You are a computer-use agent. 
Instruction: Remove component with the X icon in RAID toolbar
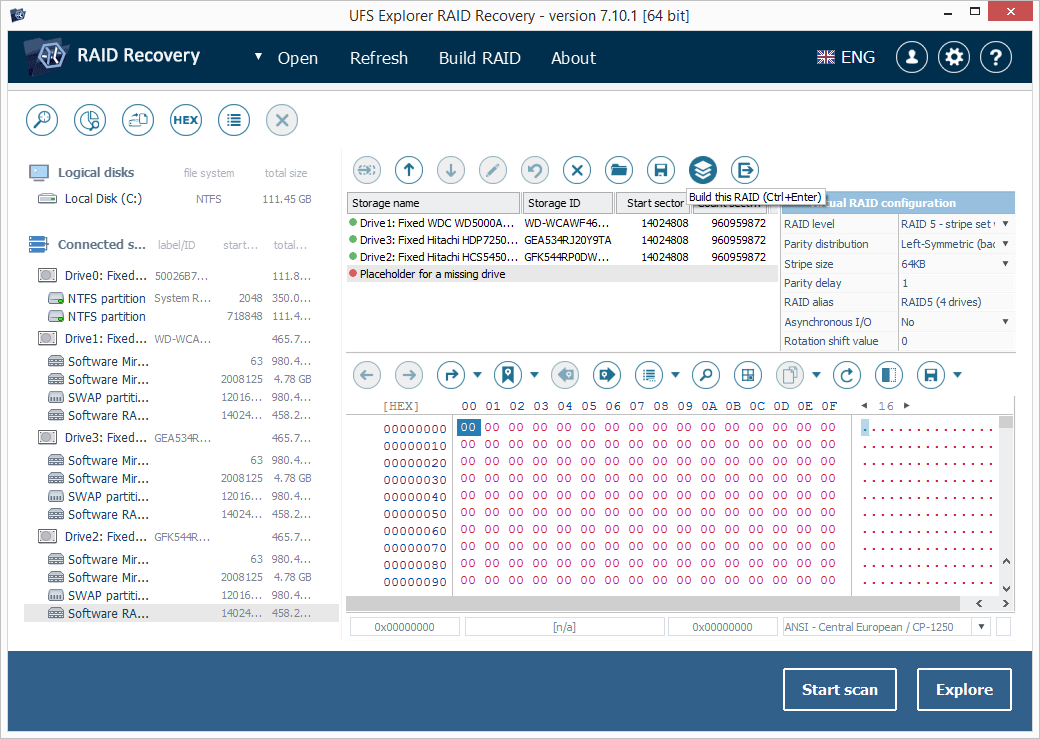click(577, 170)
